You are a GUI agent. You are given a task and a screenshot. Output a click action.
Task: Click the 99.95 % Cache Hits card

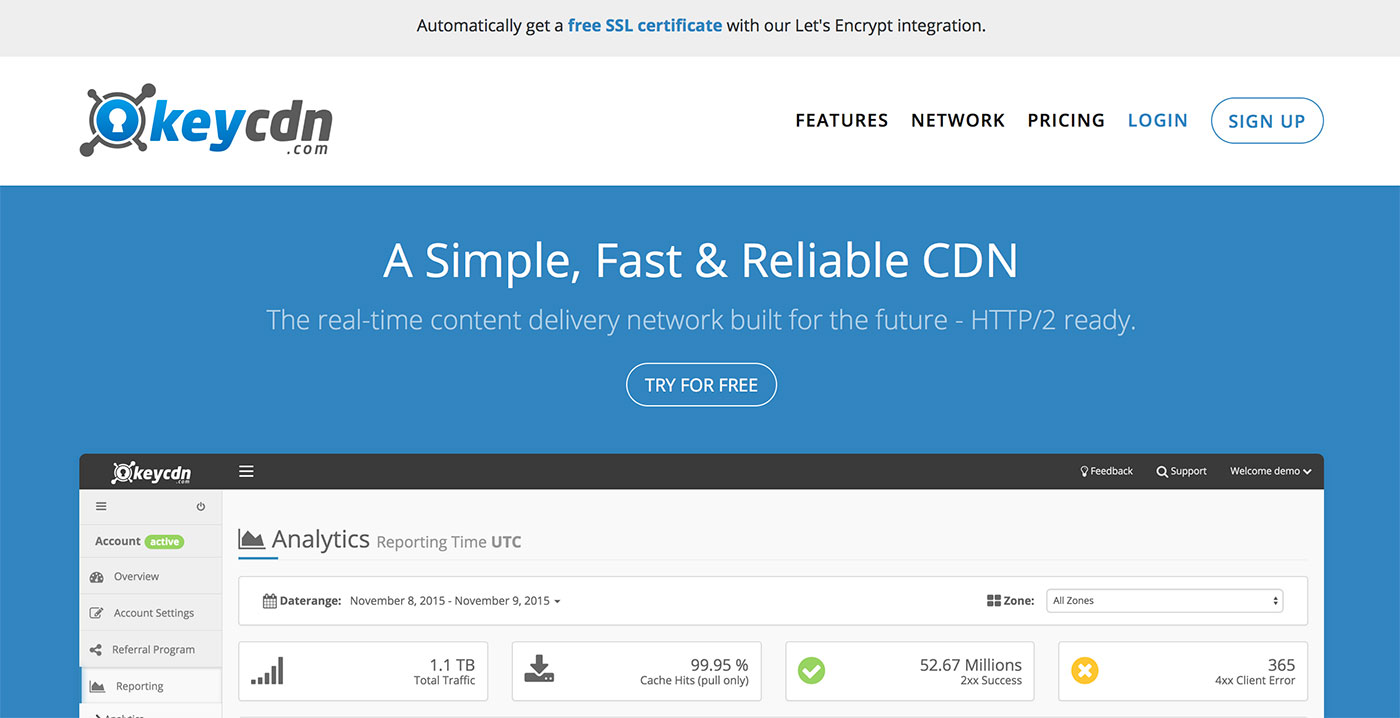637,671
